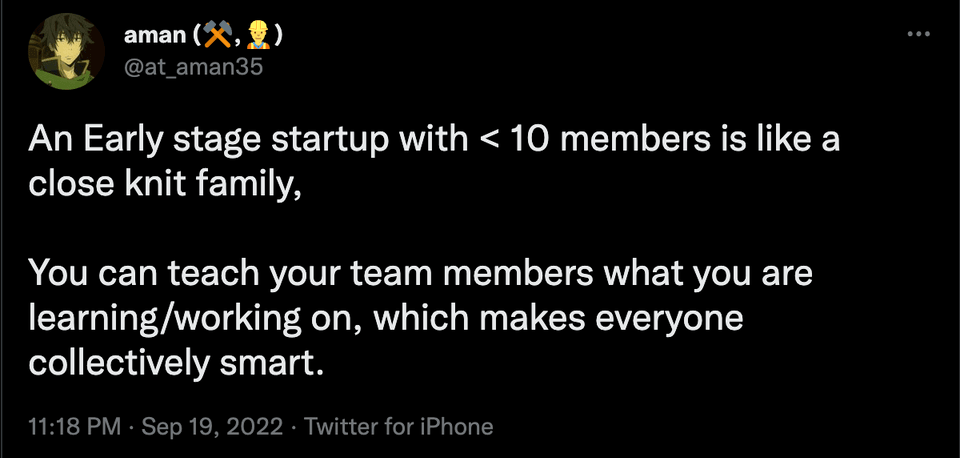Click the 11:18 PM timestamp
Image resolution: width=960 pixels, height=458 pixels.
(x=74, y=426)
